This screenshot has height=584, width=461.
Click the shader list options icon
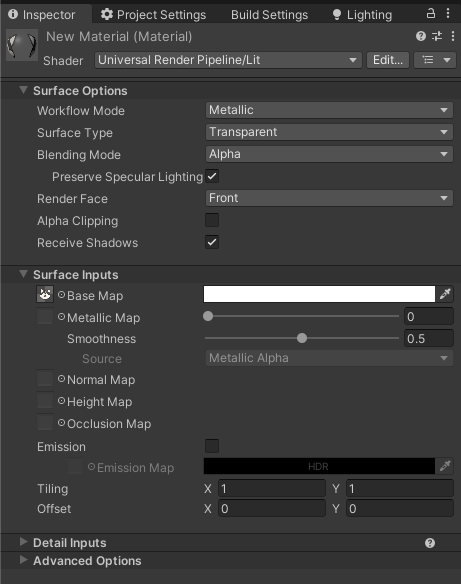(435, 60)
